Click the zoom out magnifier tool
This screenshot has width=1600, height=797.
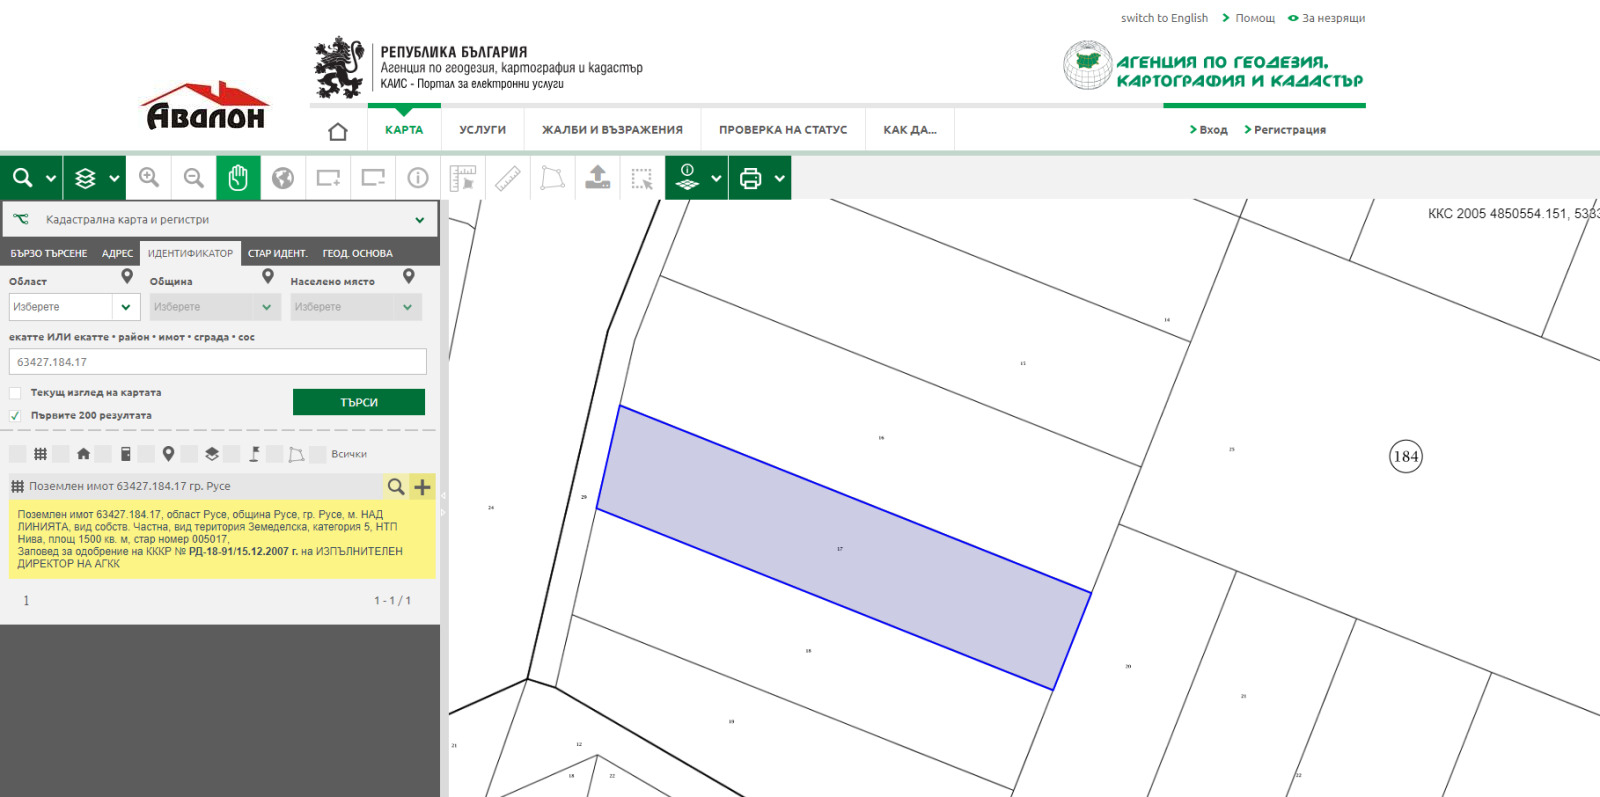194,178
